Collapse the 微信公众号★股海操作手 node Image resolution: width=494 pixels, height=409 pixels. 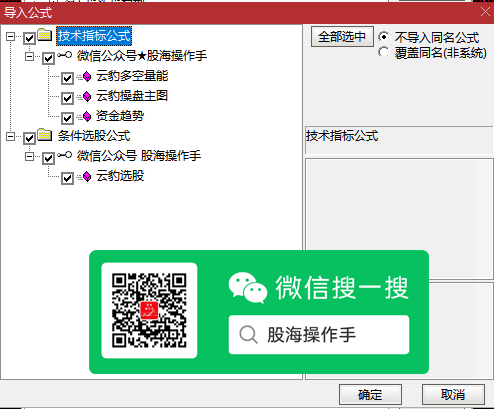(30, 56)
